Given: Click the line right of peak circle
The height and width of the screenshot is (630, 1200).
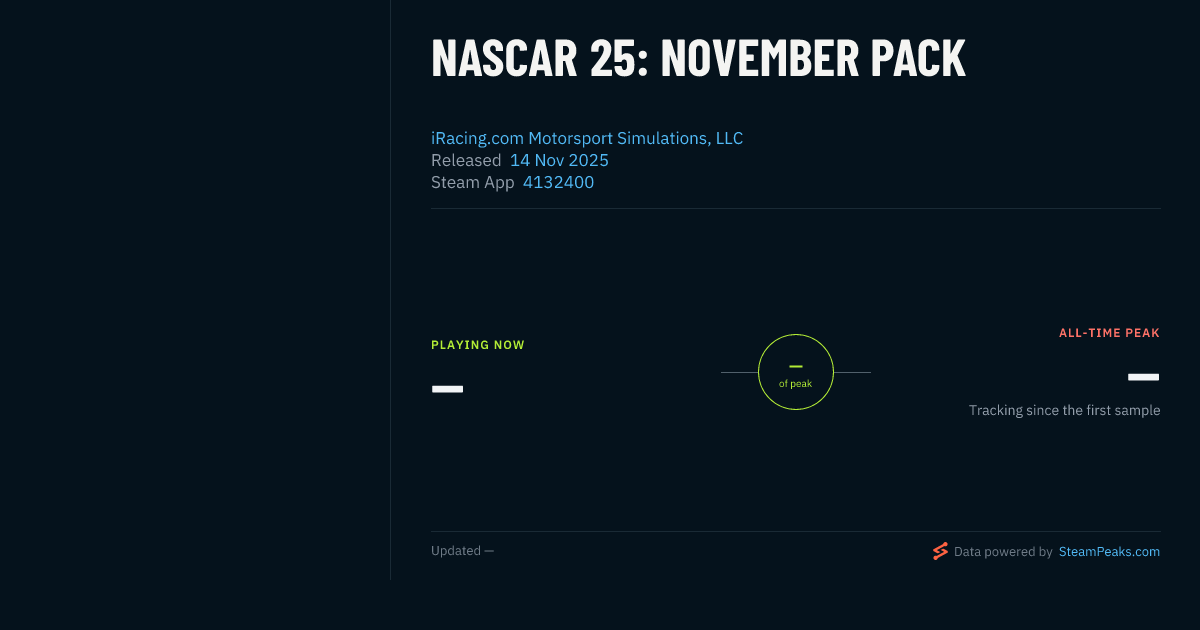Looking at the screenshot, I should pos(852,372).
